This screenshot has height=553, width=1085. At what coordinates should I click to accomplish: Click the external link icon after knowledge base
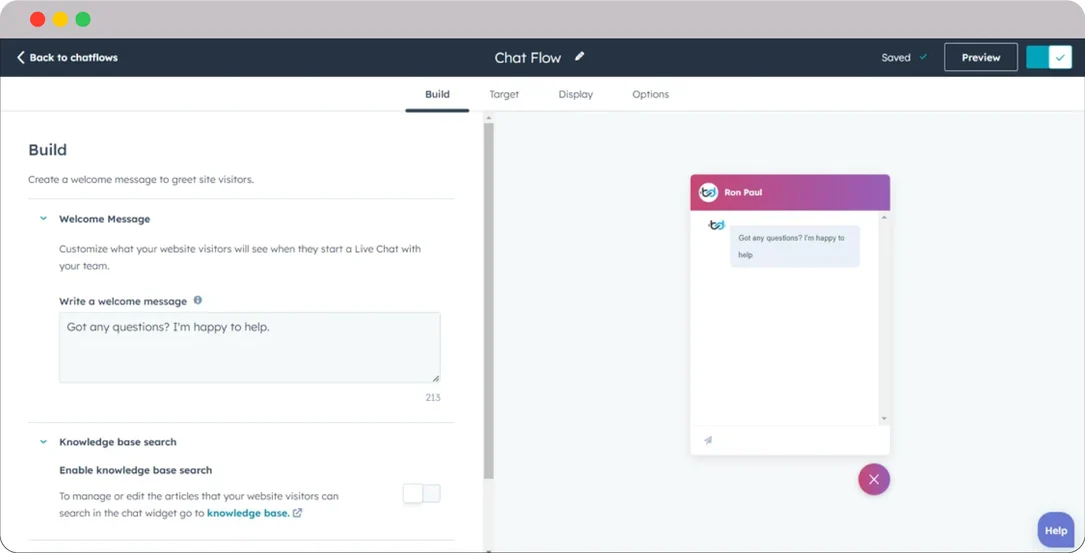[298, 513]
